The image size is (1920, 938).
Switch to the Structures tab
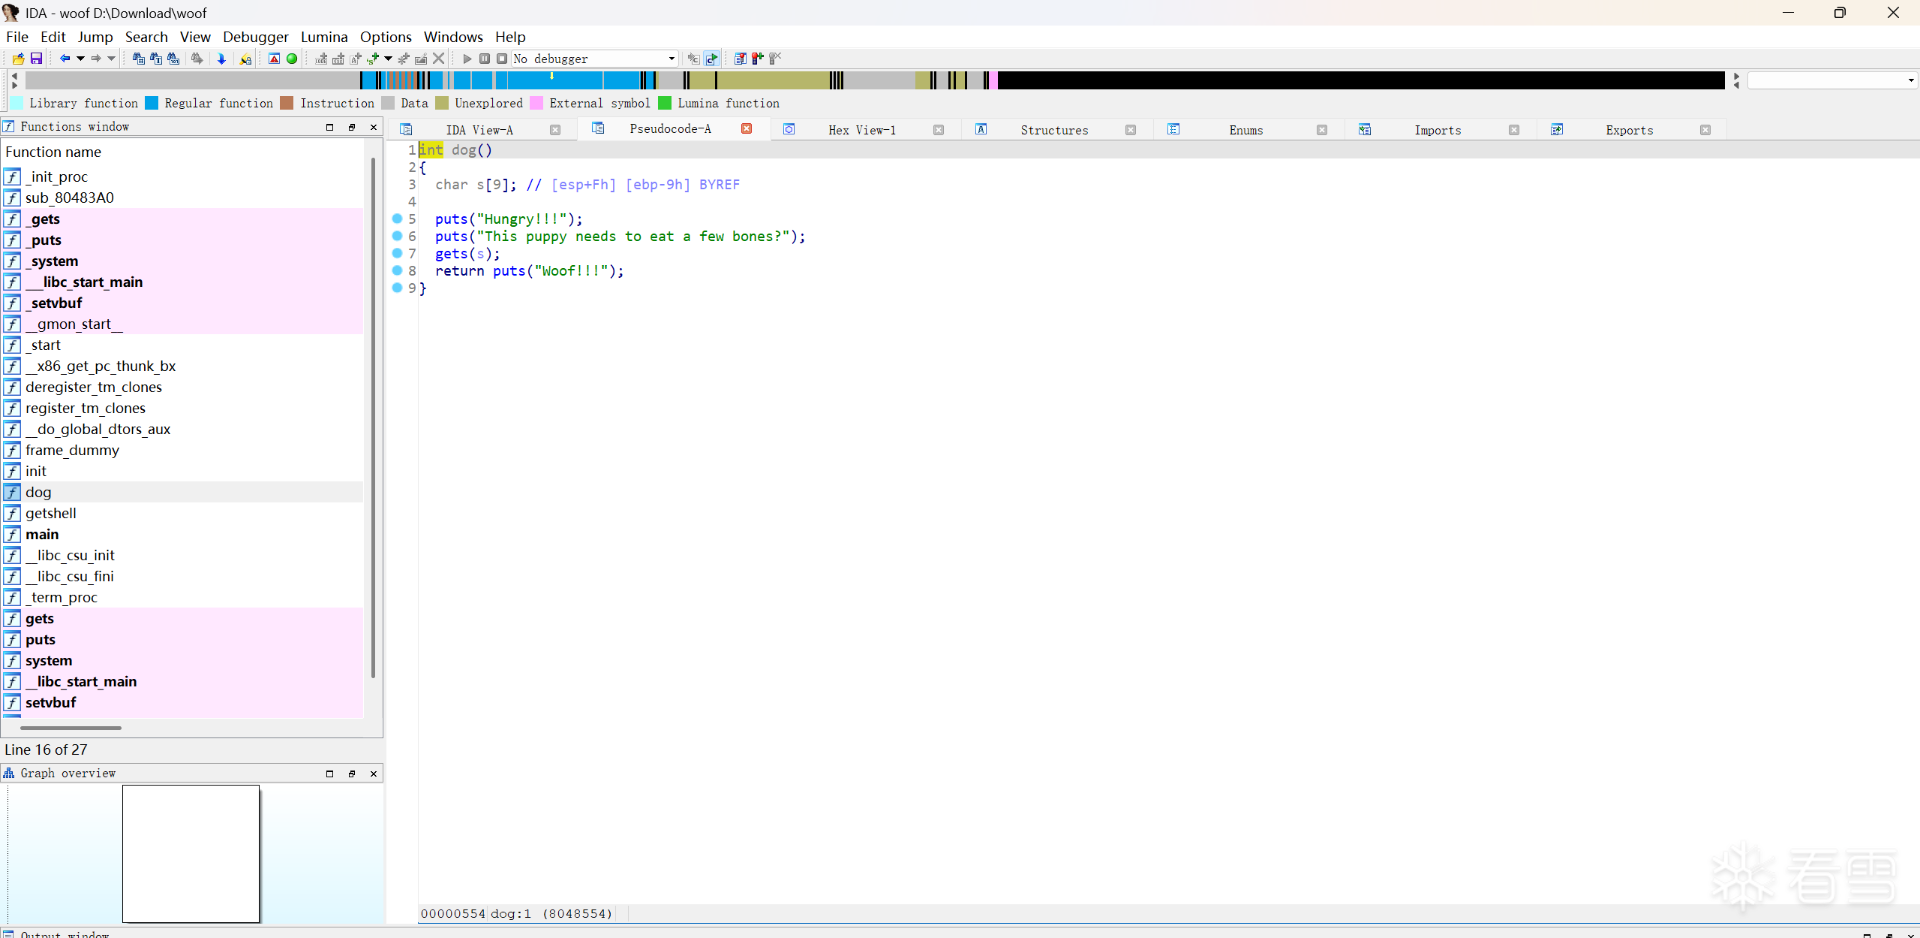(1054, 130)
